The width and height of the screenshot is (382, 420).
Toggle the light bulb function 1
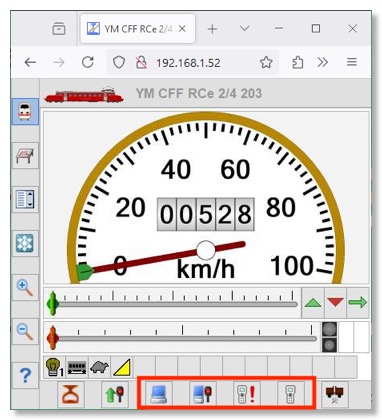(x=54, y=367)
